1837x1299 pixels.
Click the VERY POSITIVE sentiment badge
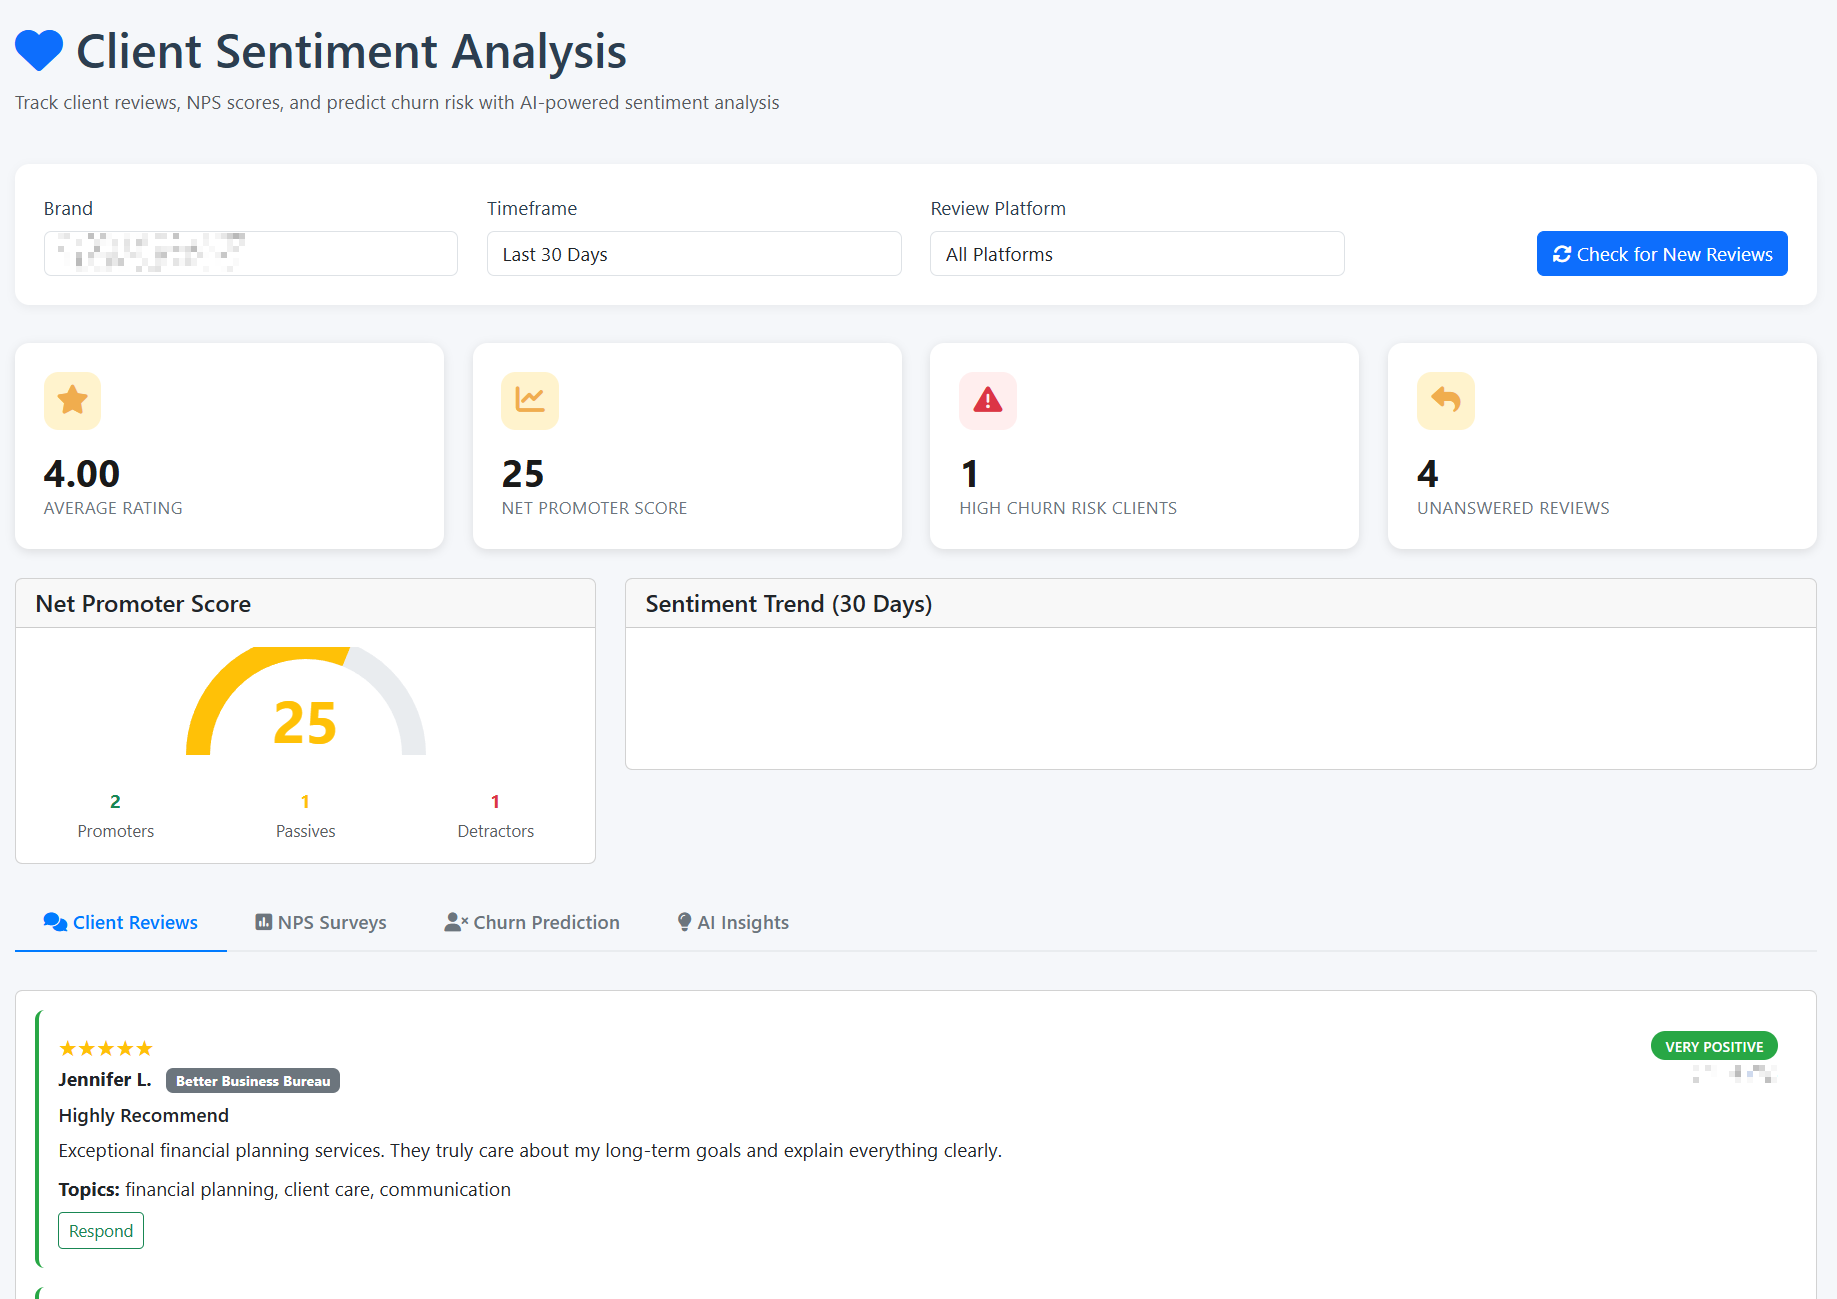pos(1714,1045)
